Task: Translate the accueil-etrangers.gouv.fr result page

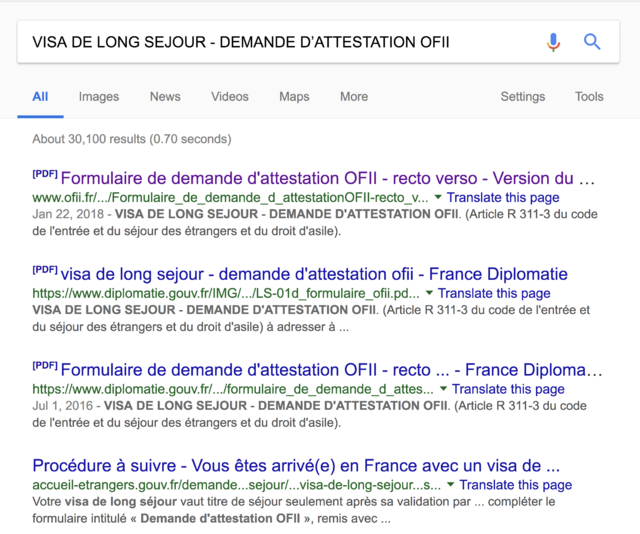Action: [516, 485]
